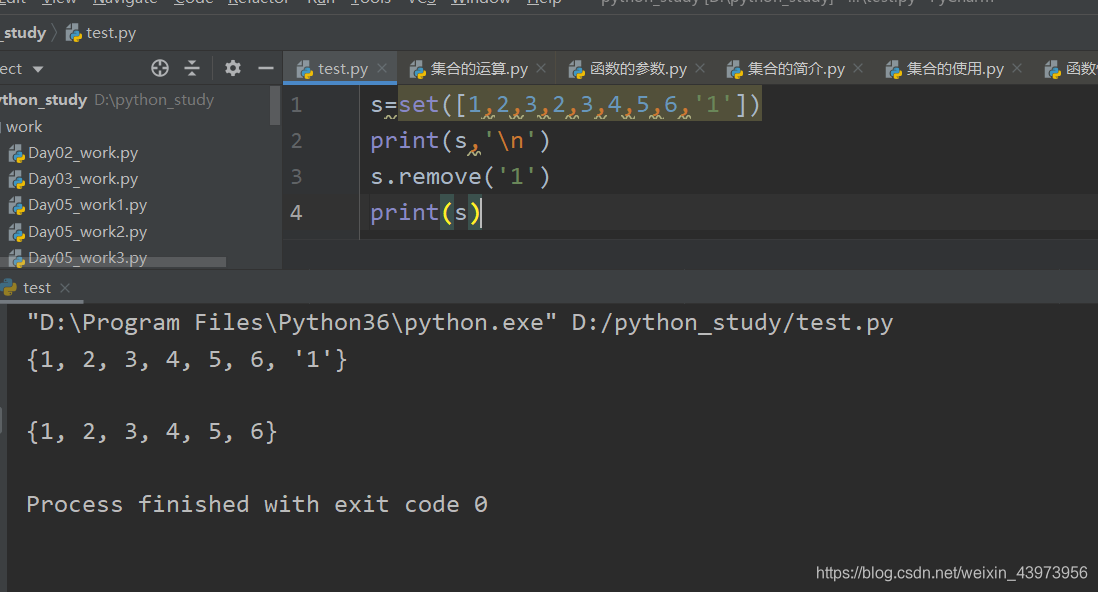Viewport: 1098px width, 592px height.
Task: Click the Project panel horizontal scrollbar
Action: click(113, 262)
